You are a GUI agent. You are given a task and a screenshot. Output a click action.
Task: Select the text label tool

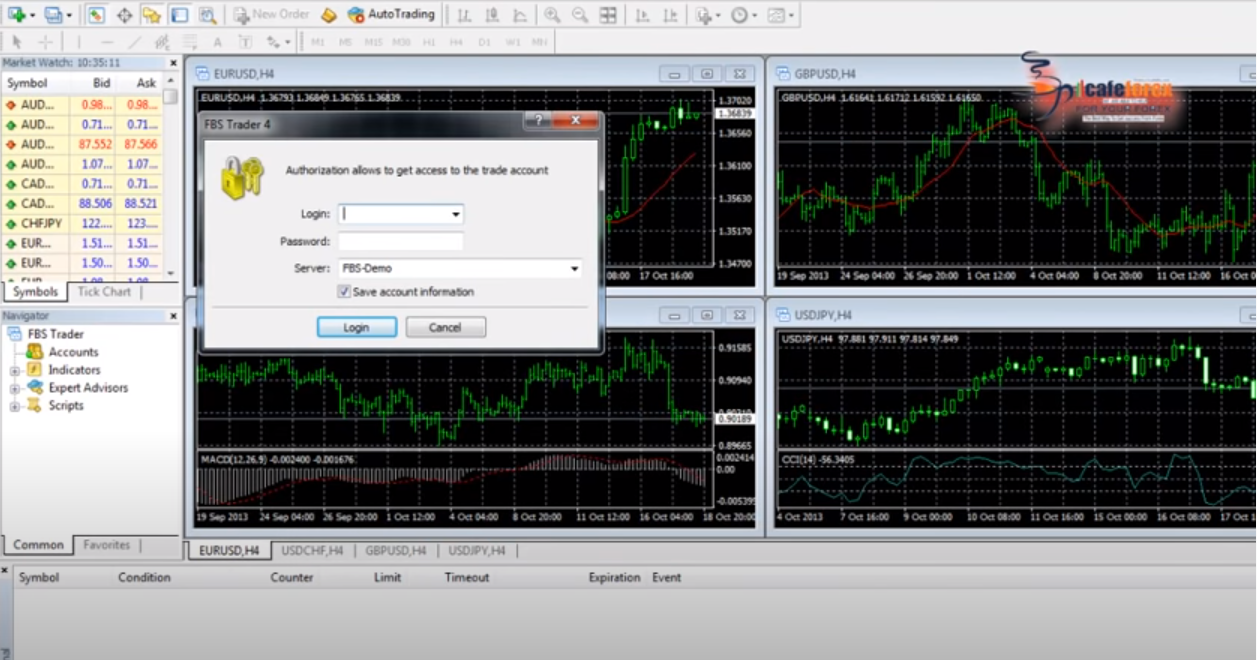245,42
